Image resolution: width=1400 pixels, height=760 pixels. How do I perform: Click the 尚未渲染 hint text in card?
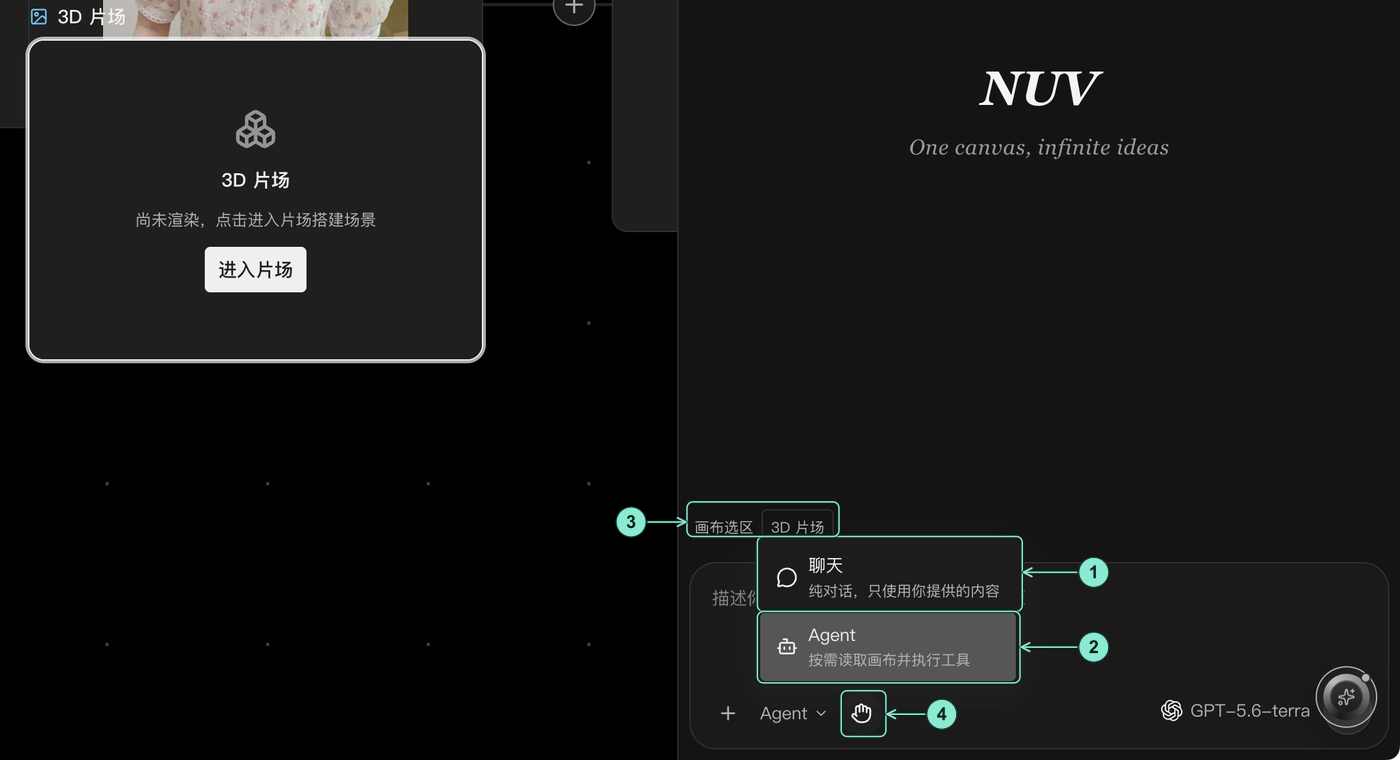pos(255,219)
